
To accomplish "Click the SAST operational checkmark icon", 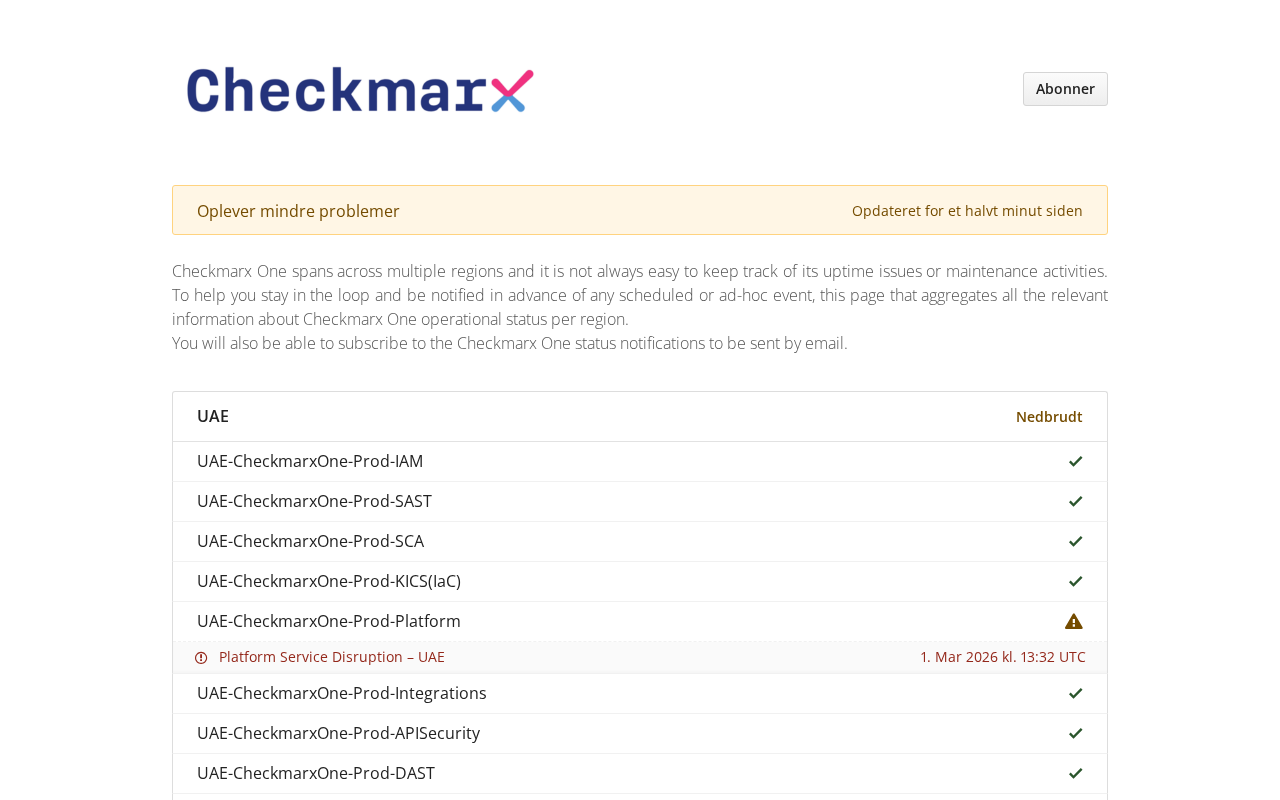I will [1075, 501].
